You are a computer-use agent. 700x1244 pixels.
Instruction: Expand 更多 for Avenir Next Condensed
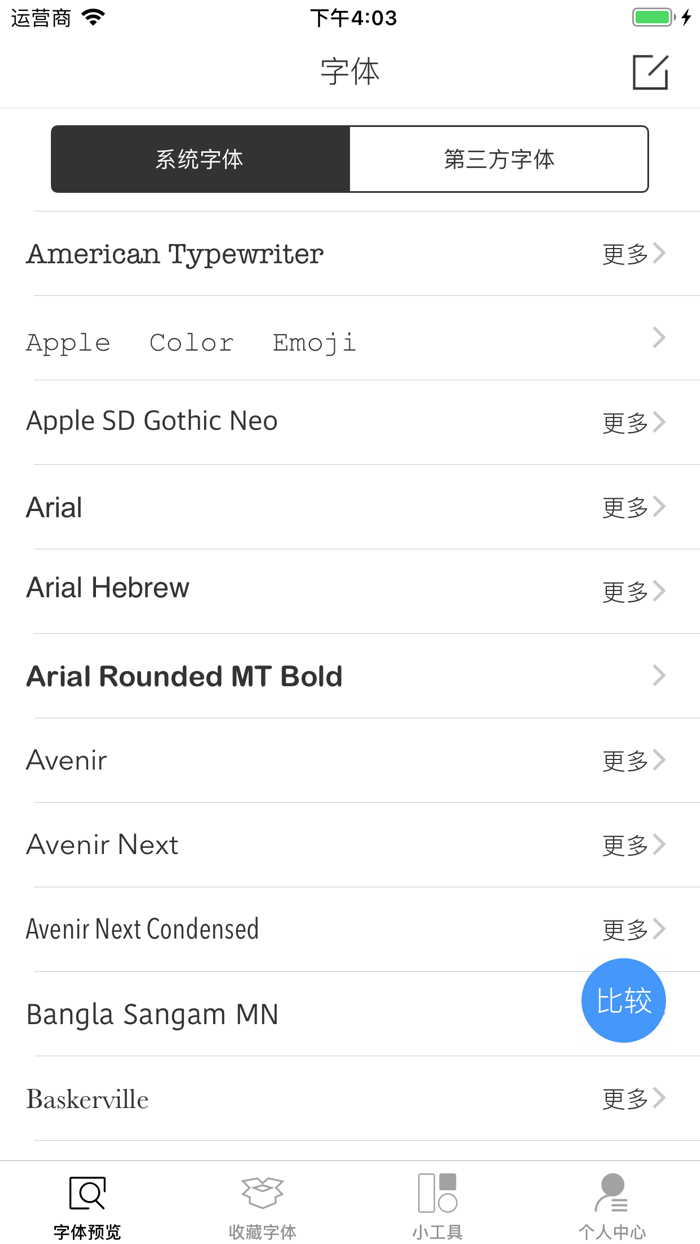tap(633, 930)
